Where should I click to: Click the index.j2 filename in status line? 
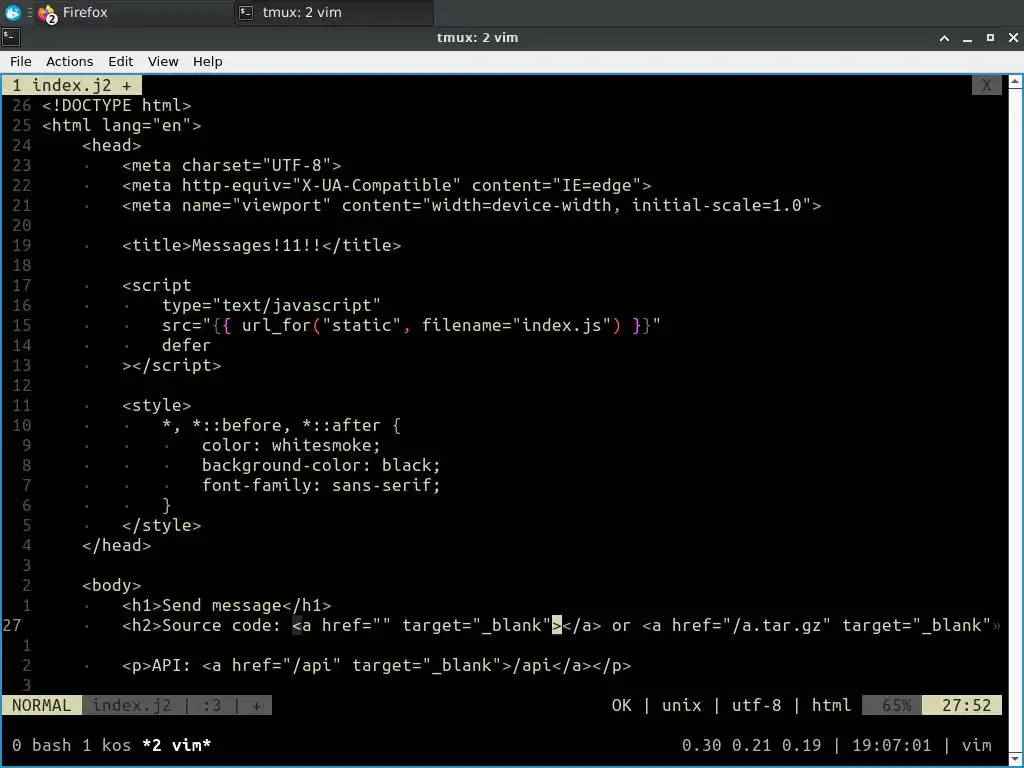click(131, 705)
